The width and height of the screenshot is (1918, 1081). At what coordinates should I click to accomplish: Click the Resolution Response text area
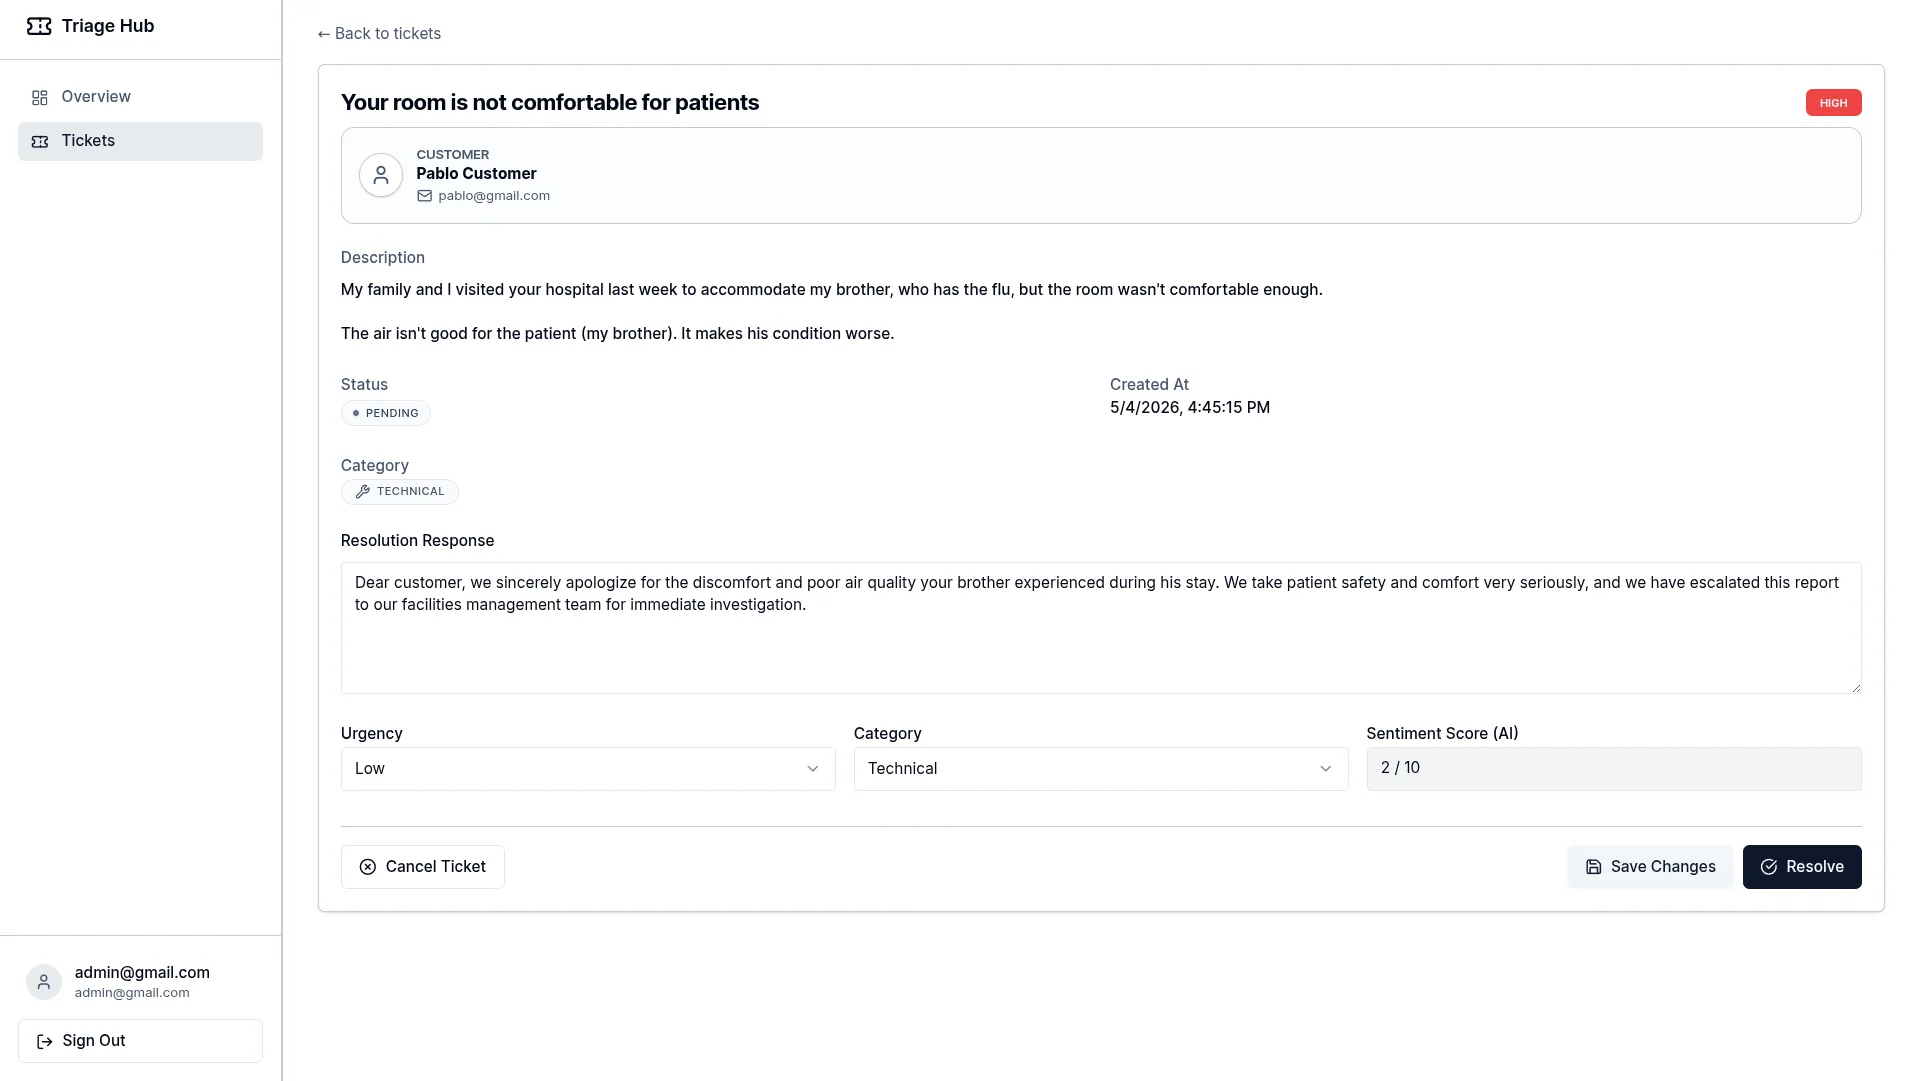tap(1101, 628)
